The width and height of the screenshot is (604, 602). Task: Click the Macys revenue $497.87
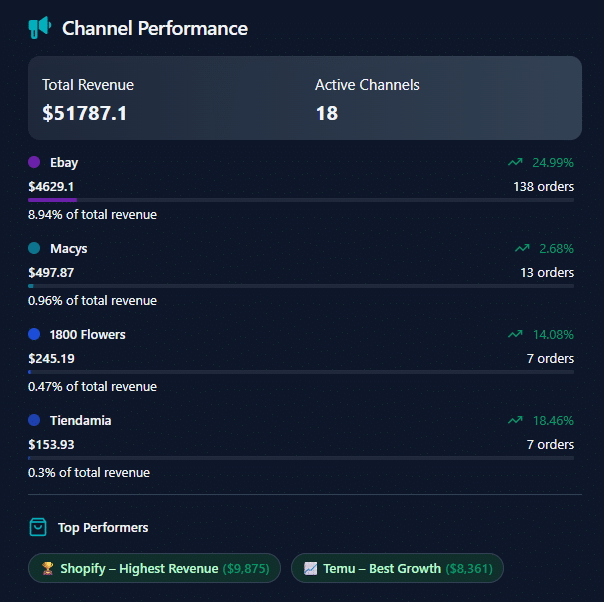tap(51, 272)
